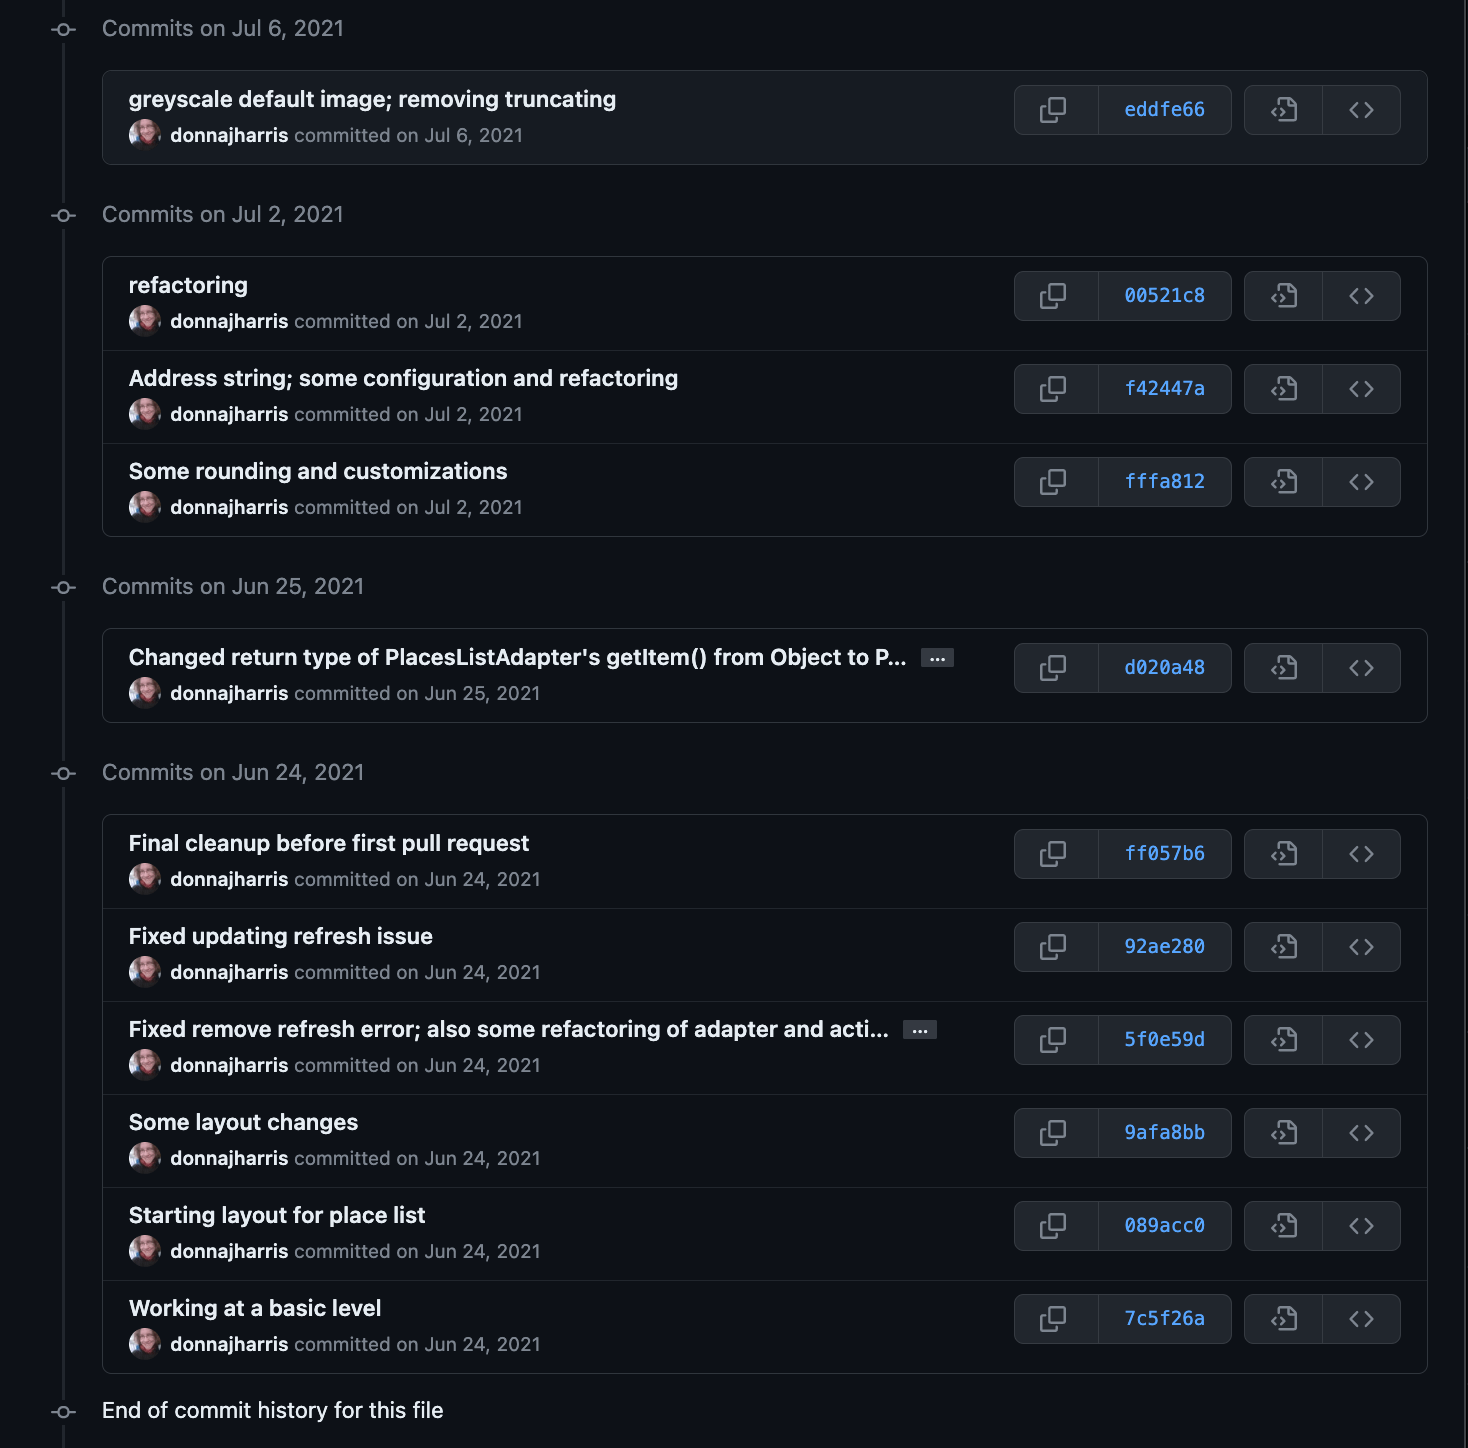Expand the truncated 'Fixed remove refresh error' message
The image size is (1468, 1448).
point(919,1029)
